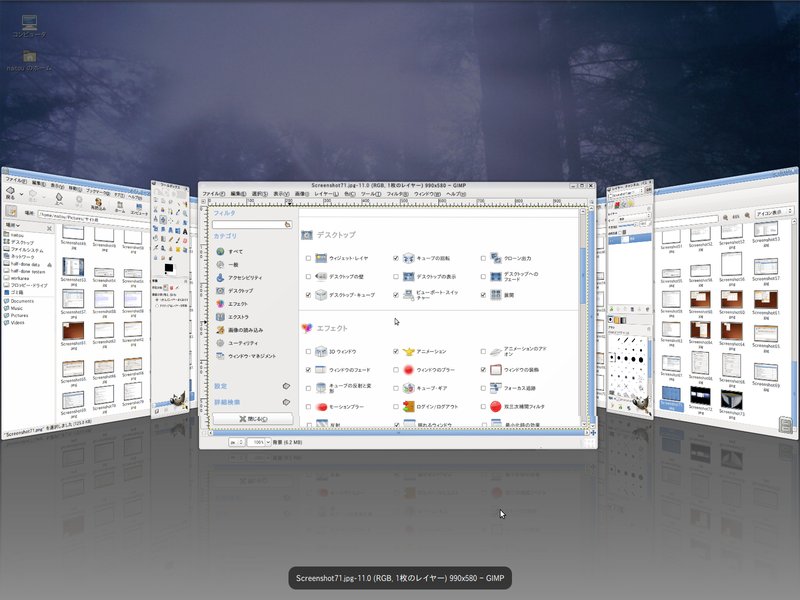Tick the デスクトップの表示 checkbox
Image resolution: width=800 pixels, height=600 pixels.
(x=395, y=277)
